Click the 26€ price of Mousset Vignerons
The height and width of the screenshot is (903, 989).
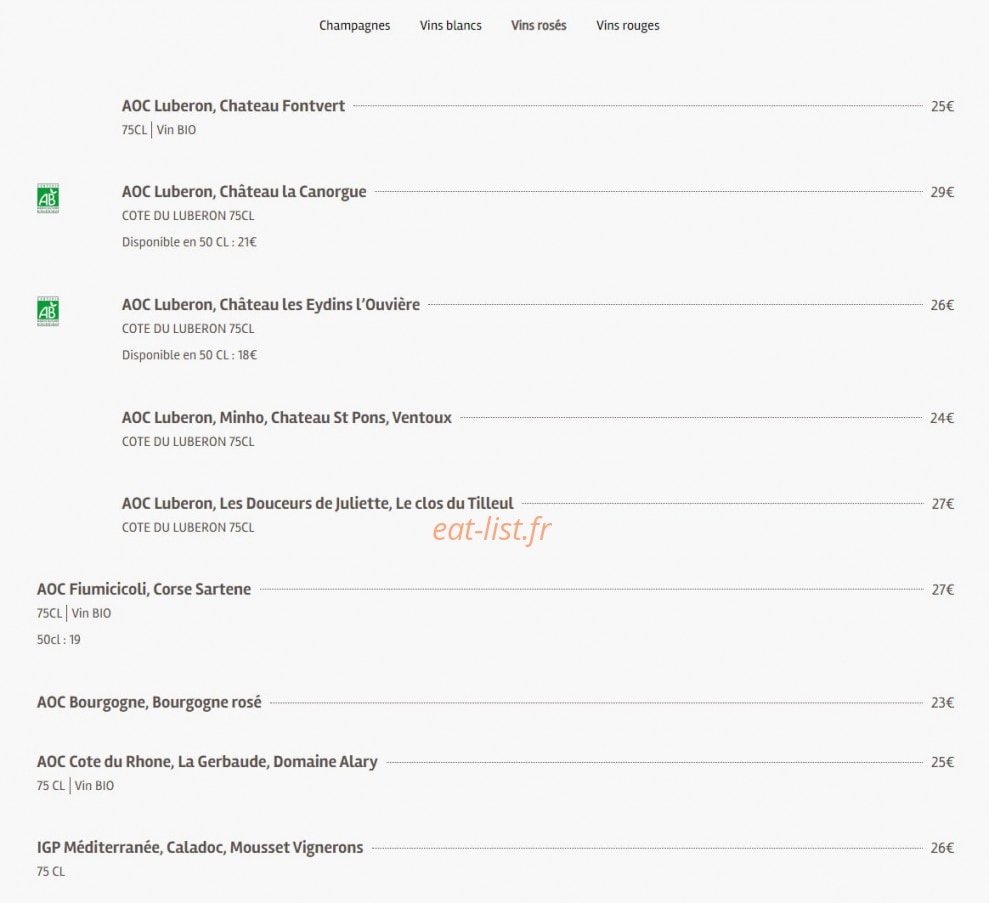(x=942, y=848)
